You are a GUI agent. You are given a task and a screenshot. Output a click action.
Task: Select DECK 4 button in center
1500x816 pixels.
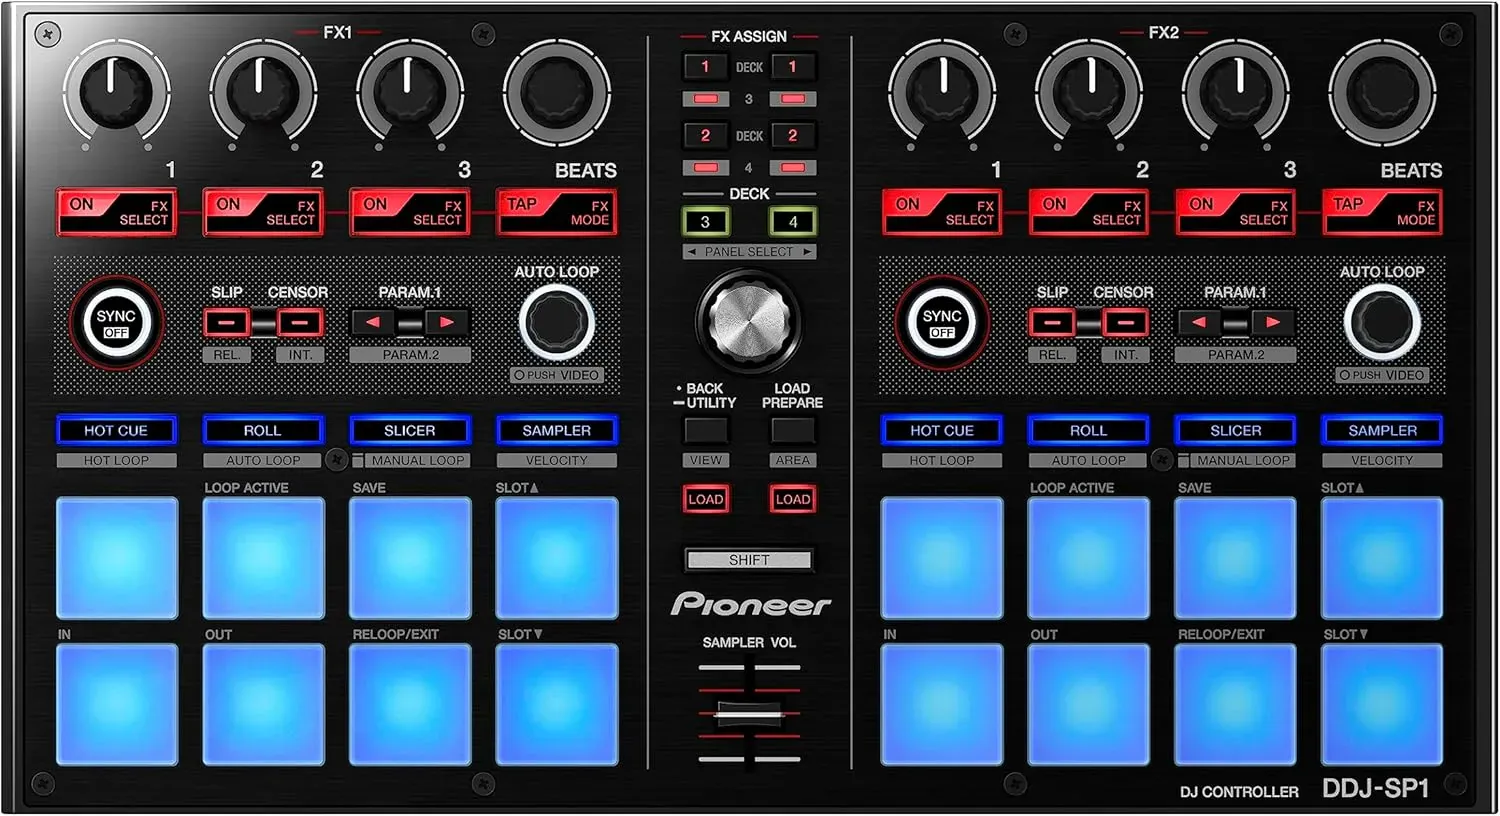pyautogui.click(x=793, y=221)
